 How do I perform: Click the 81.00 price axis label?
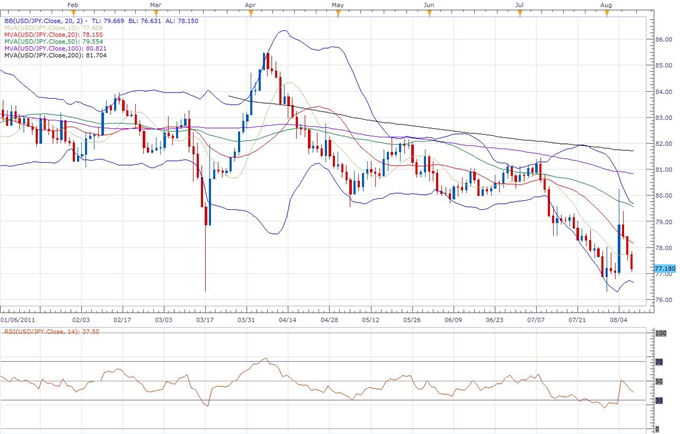(664, 170)
